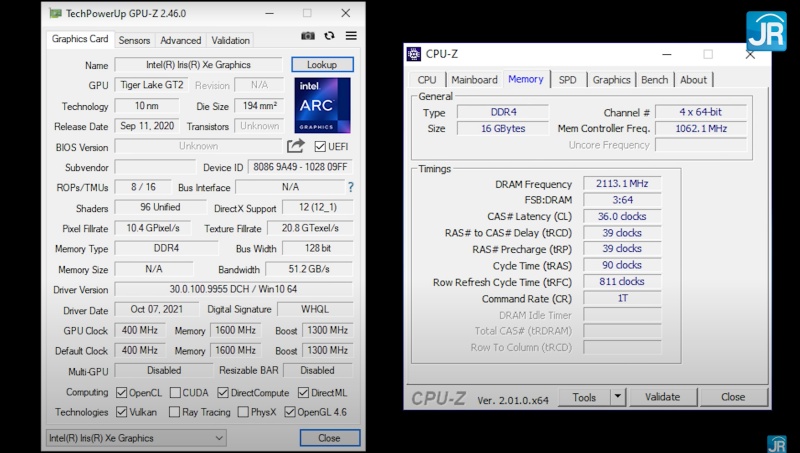Click the BIOS export share icon
Image resolution: width=800 pixels, height=453 pixels.
[295, 146]
